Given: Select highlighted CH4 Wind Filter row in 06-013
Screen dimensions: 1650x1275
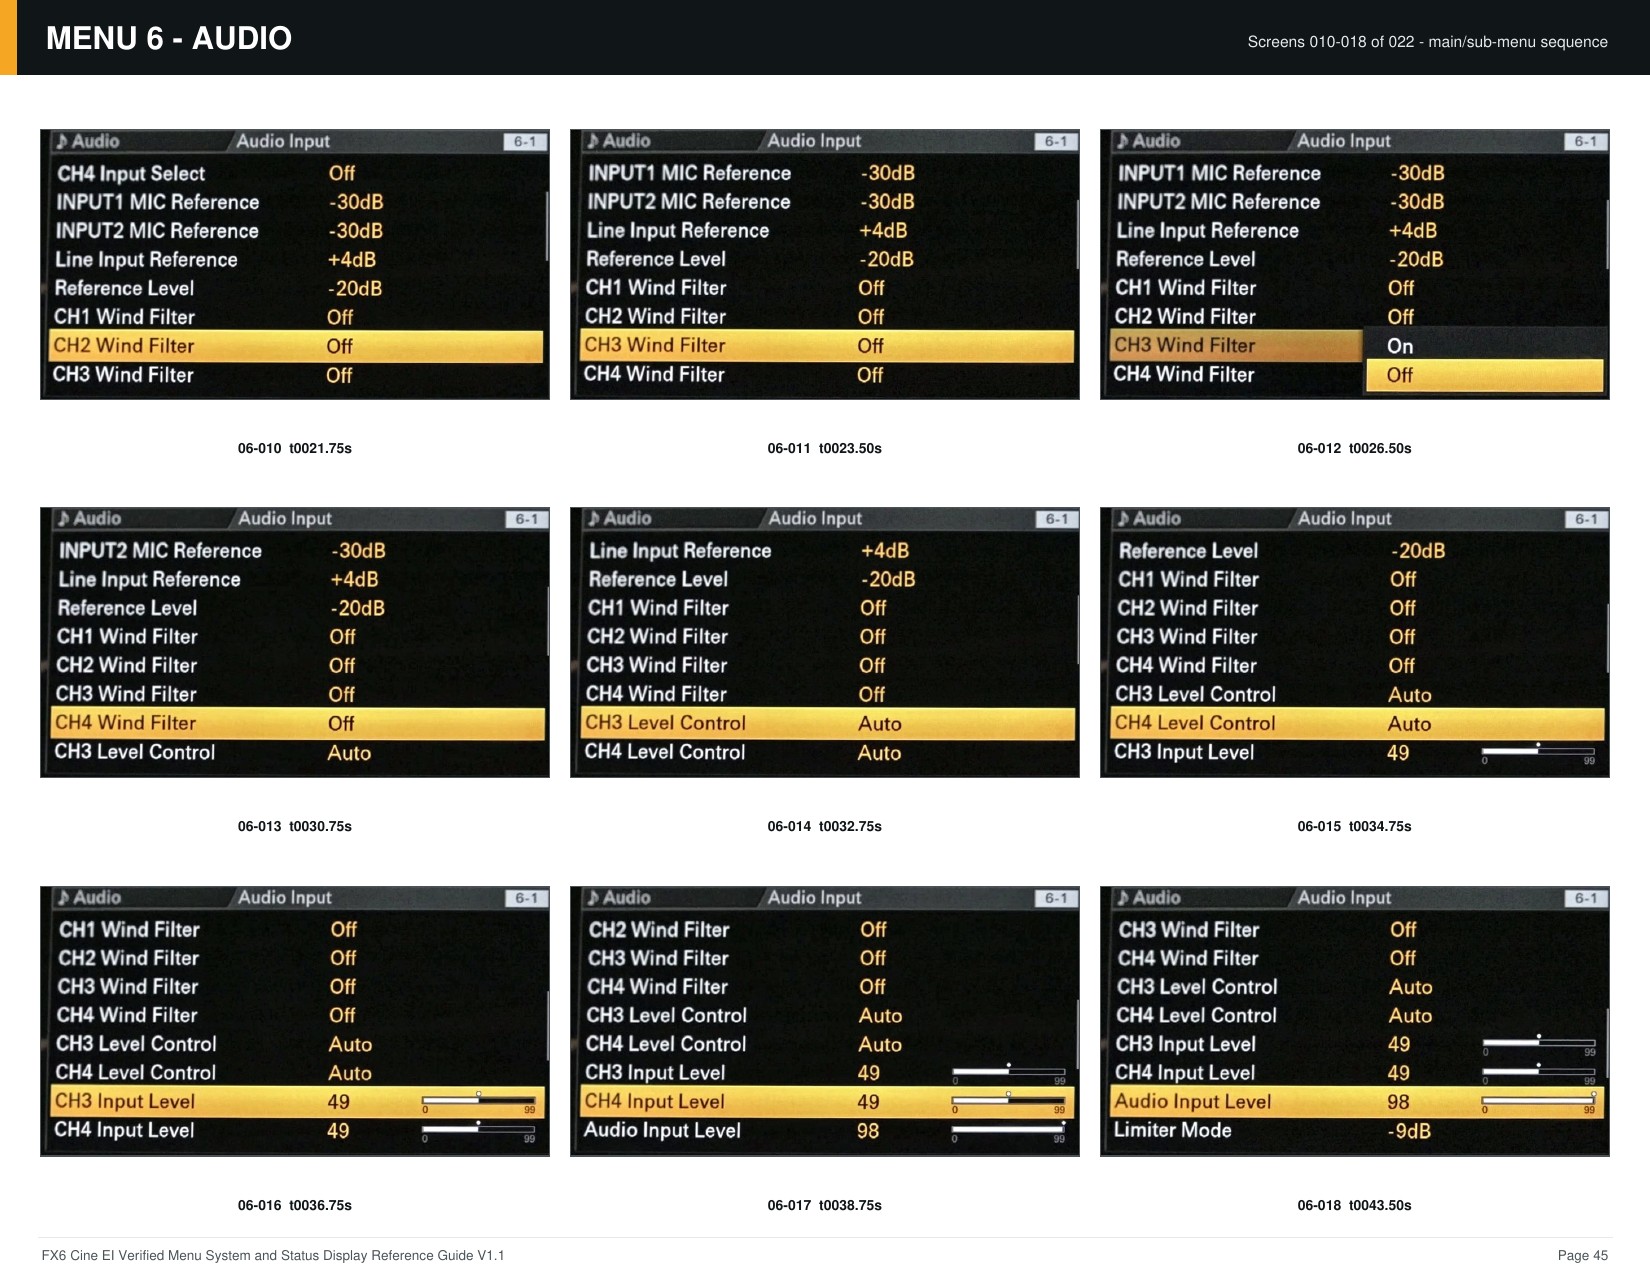Looking at the screenshot, I should pyautogui.click(x=298, y=723).
